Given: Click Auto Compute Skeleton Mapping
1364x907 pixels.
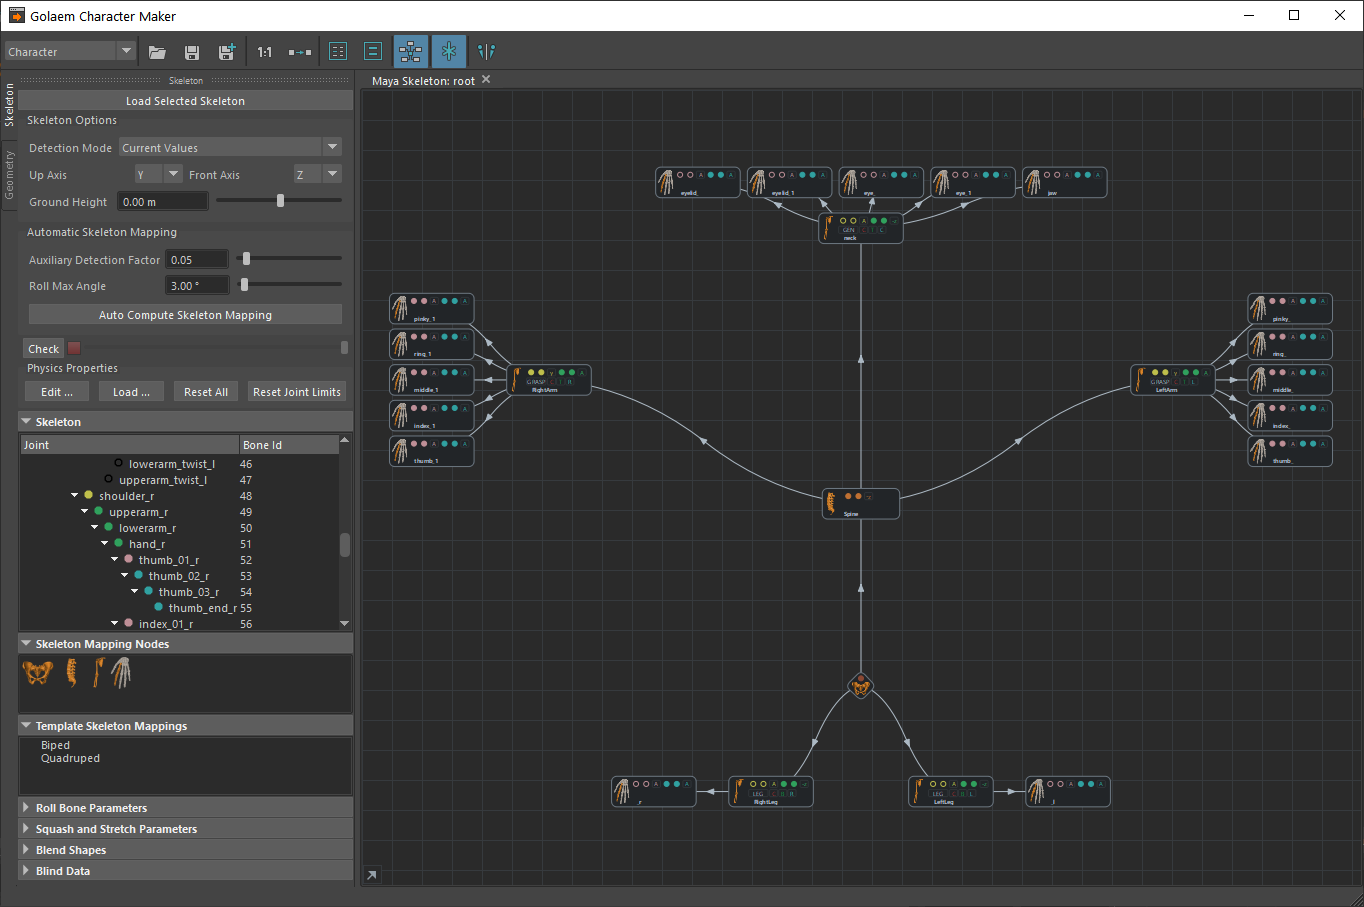Looking at the screenshot, I should tap(185, 315).
